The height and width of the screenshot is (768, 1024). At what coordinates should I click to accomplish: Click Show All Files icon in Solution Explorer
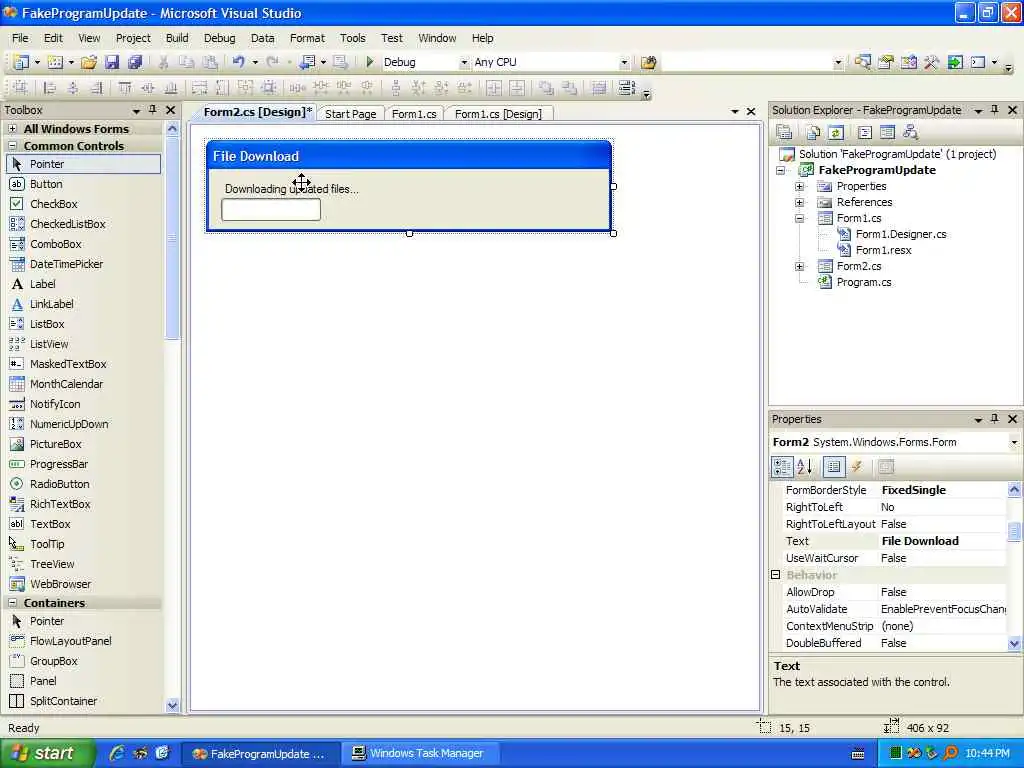coord(813,133)
